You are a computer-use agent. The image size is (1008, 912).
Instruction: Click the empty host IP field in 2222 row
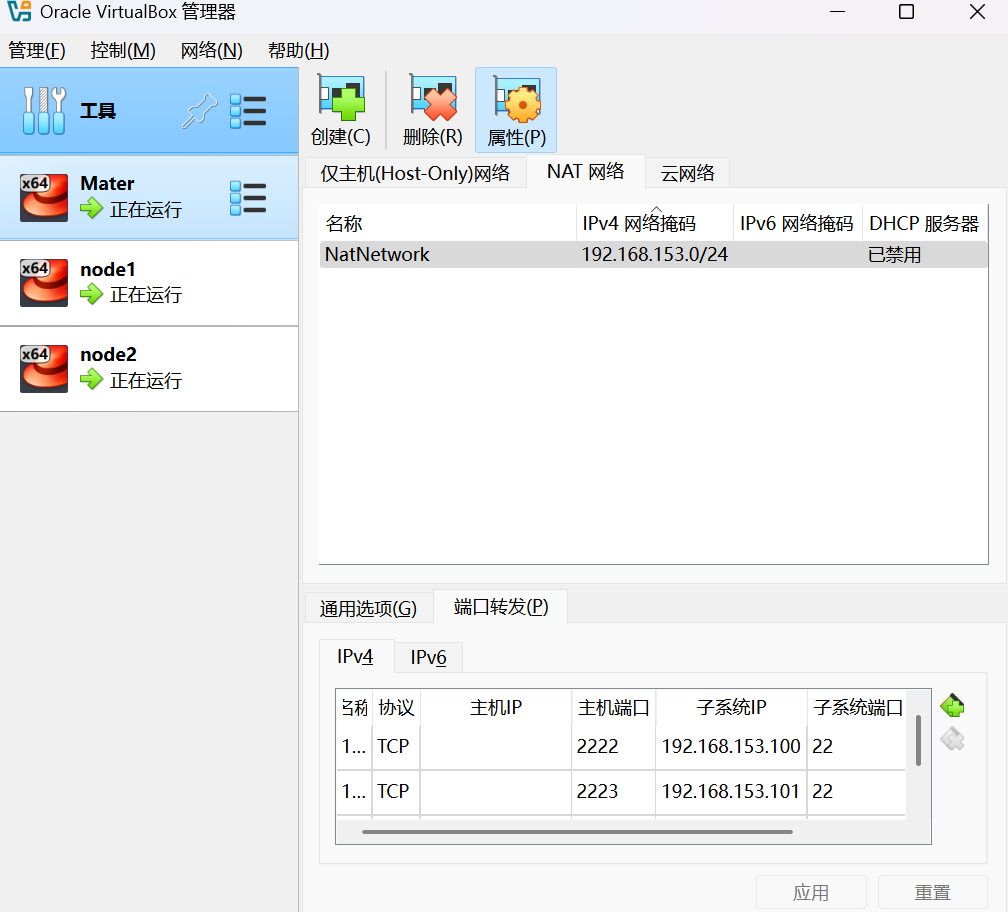[496, 746]
